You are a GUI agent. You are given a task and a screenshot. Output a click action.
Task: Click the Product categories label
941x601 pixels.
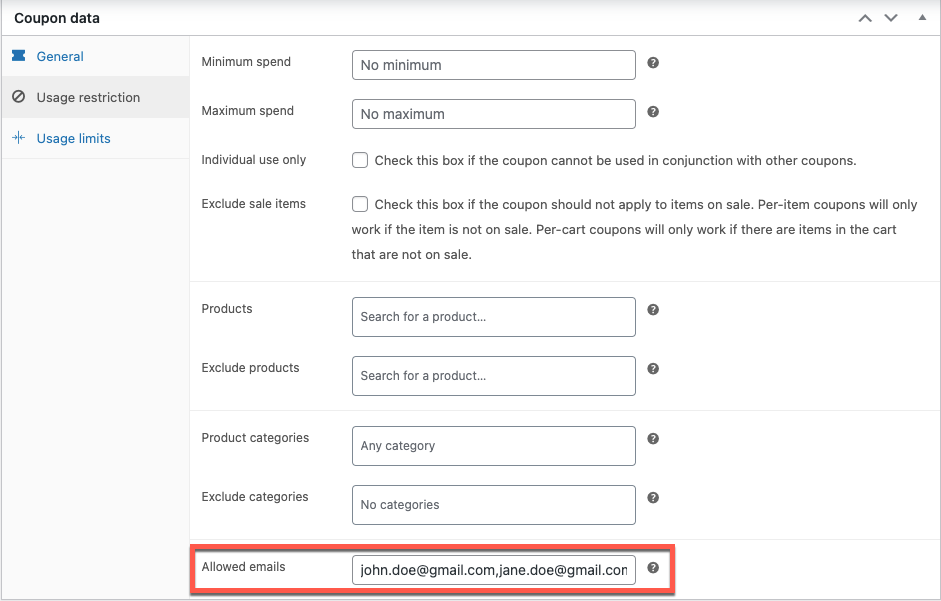click(255, 438)
